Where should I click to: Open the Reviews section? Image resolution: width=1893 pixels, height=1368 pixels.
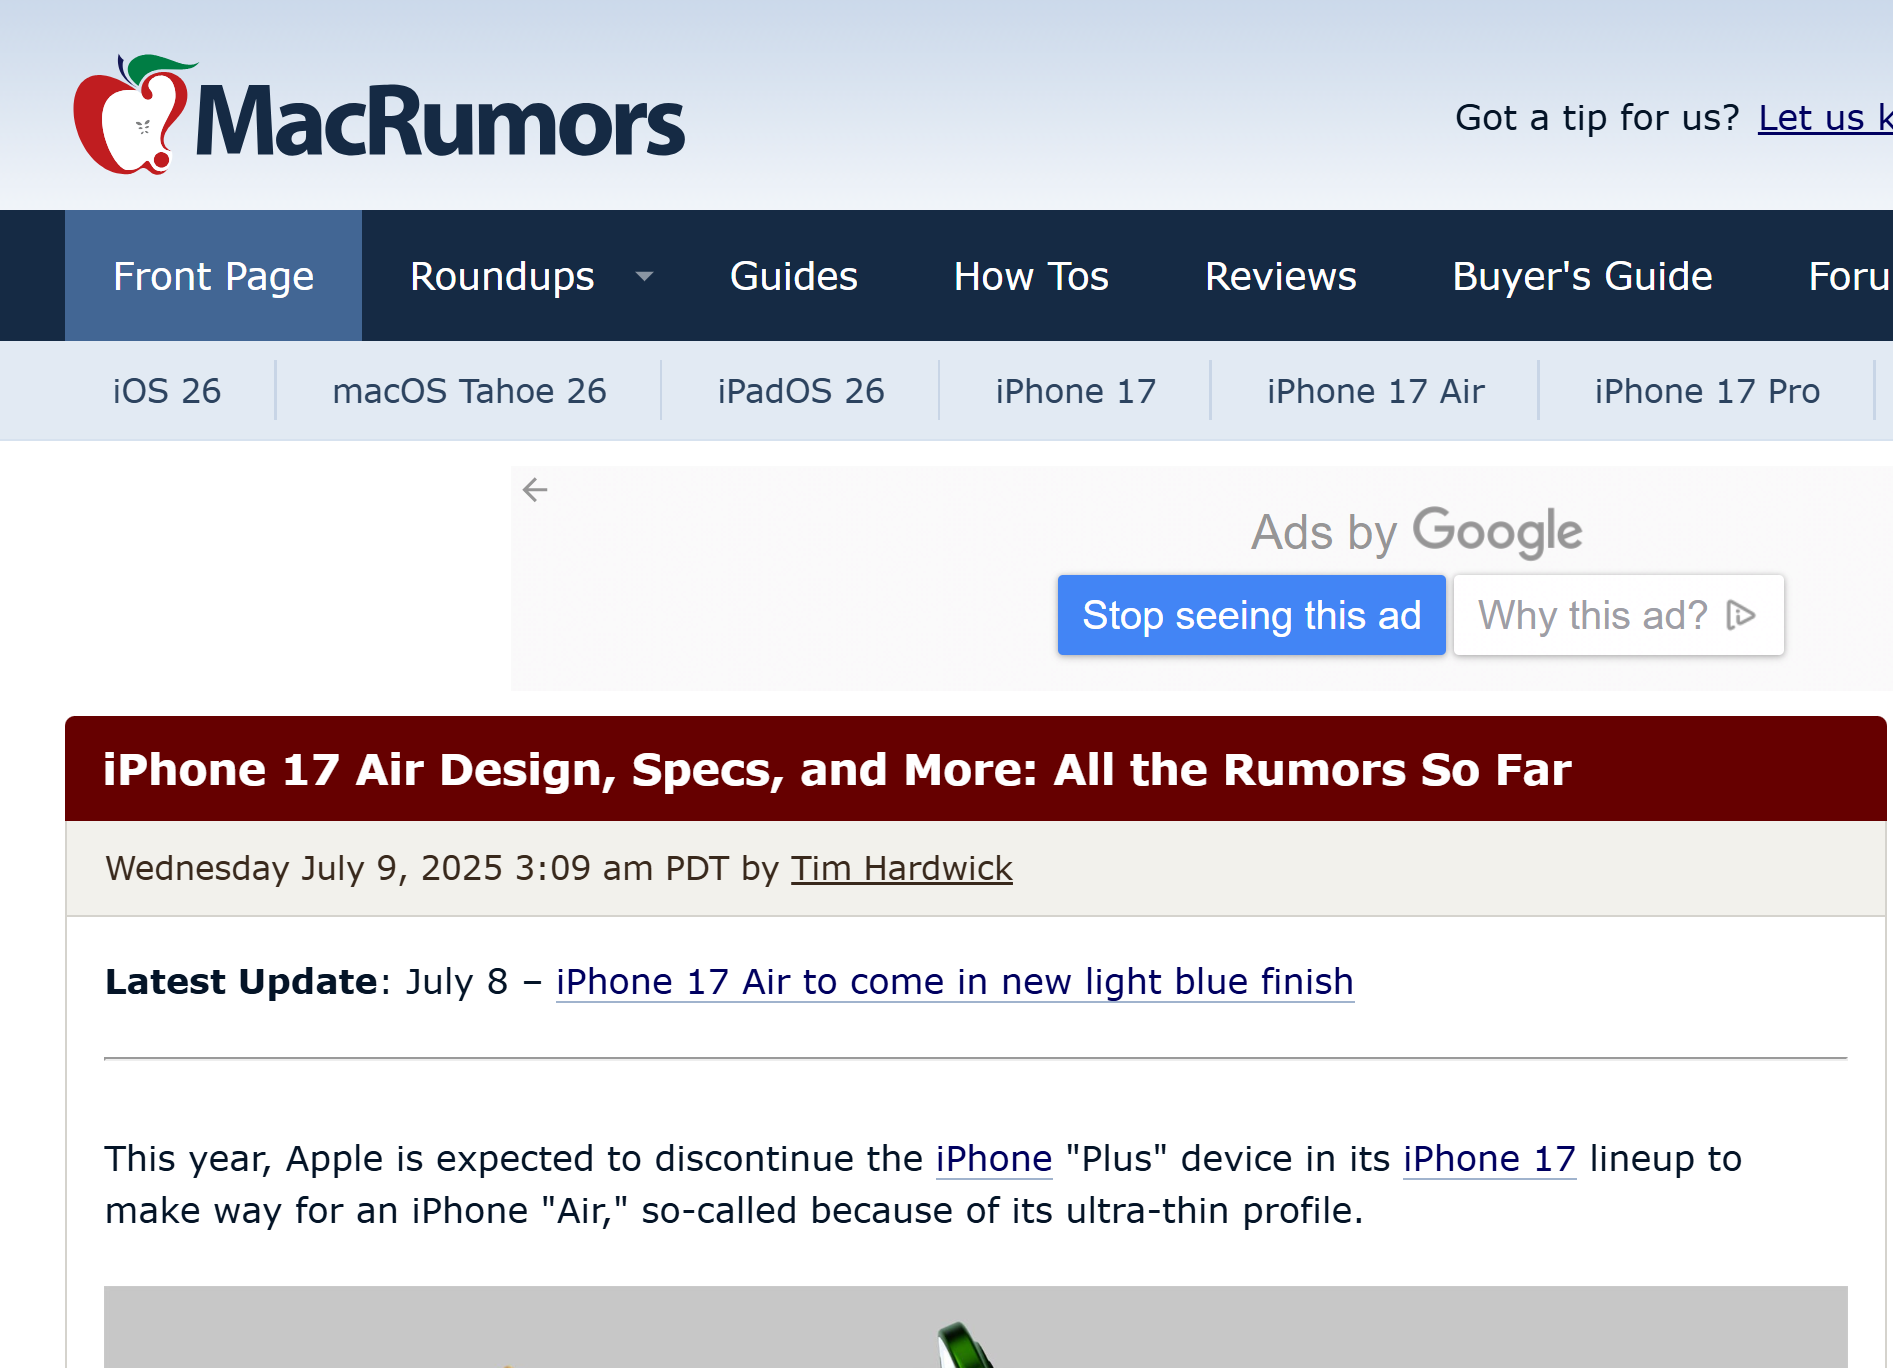click(x=1281, y=276)
